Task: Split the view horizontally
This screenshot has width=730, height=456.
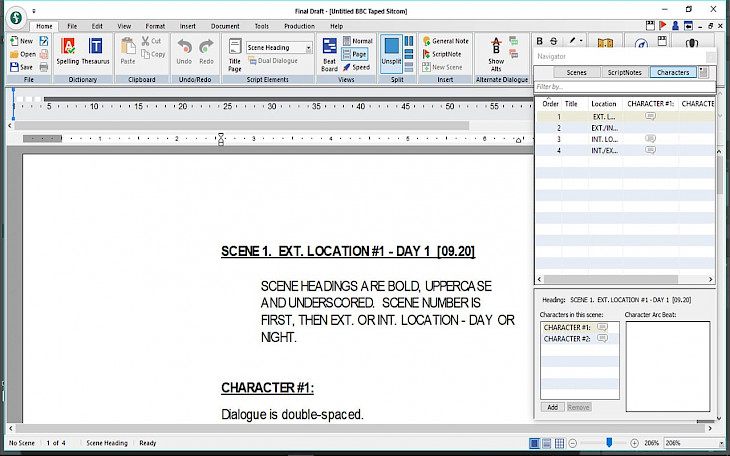Action: pyautogui.click(x=409, y=54)
